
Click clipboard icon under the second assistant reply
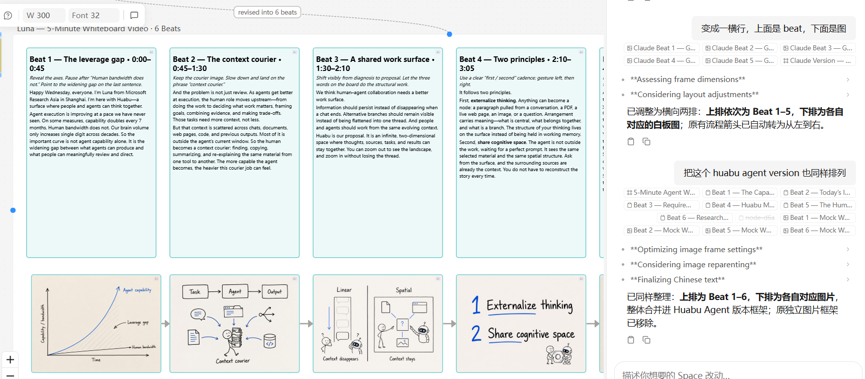pyautogui.click(x=631, y=340)
